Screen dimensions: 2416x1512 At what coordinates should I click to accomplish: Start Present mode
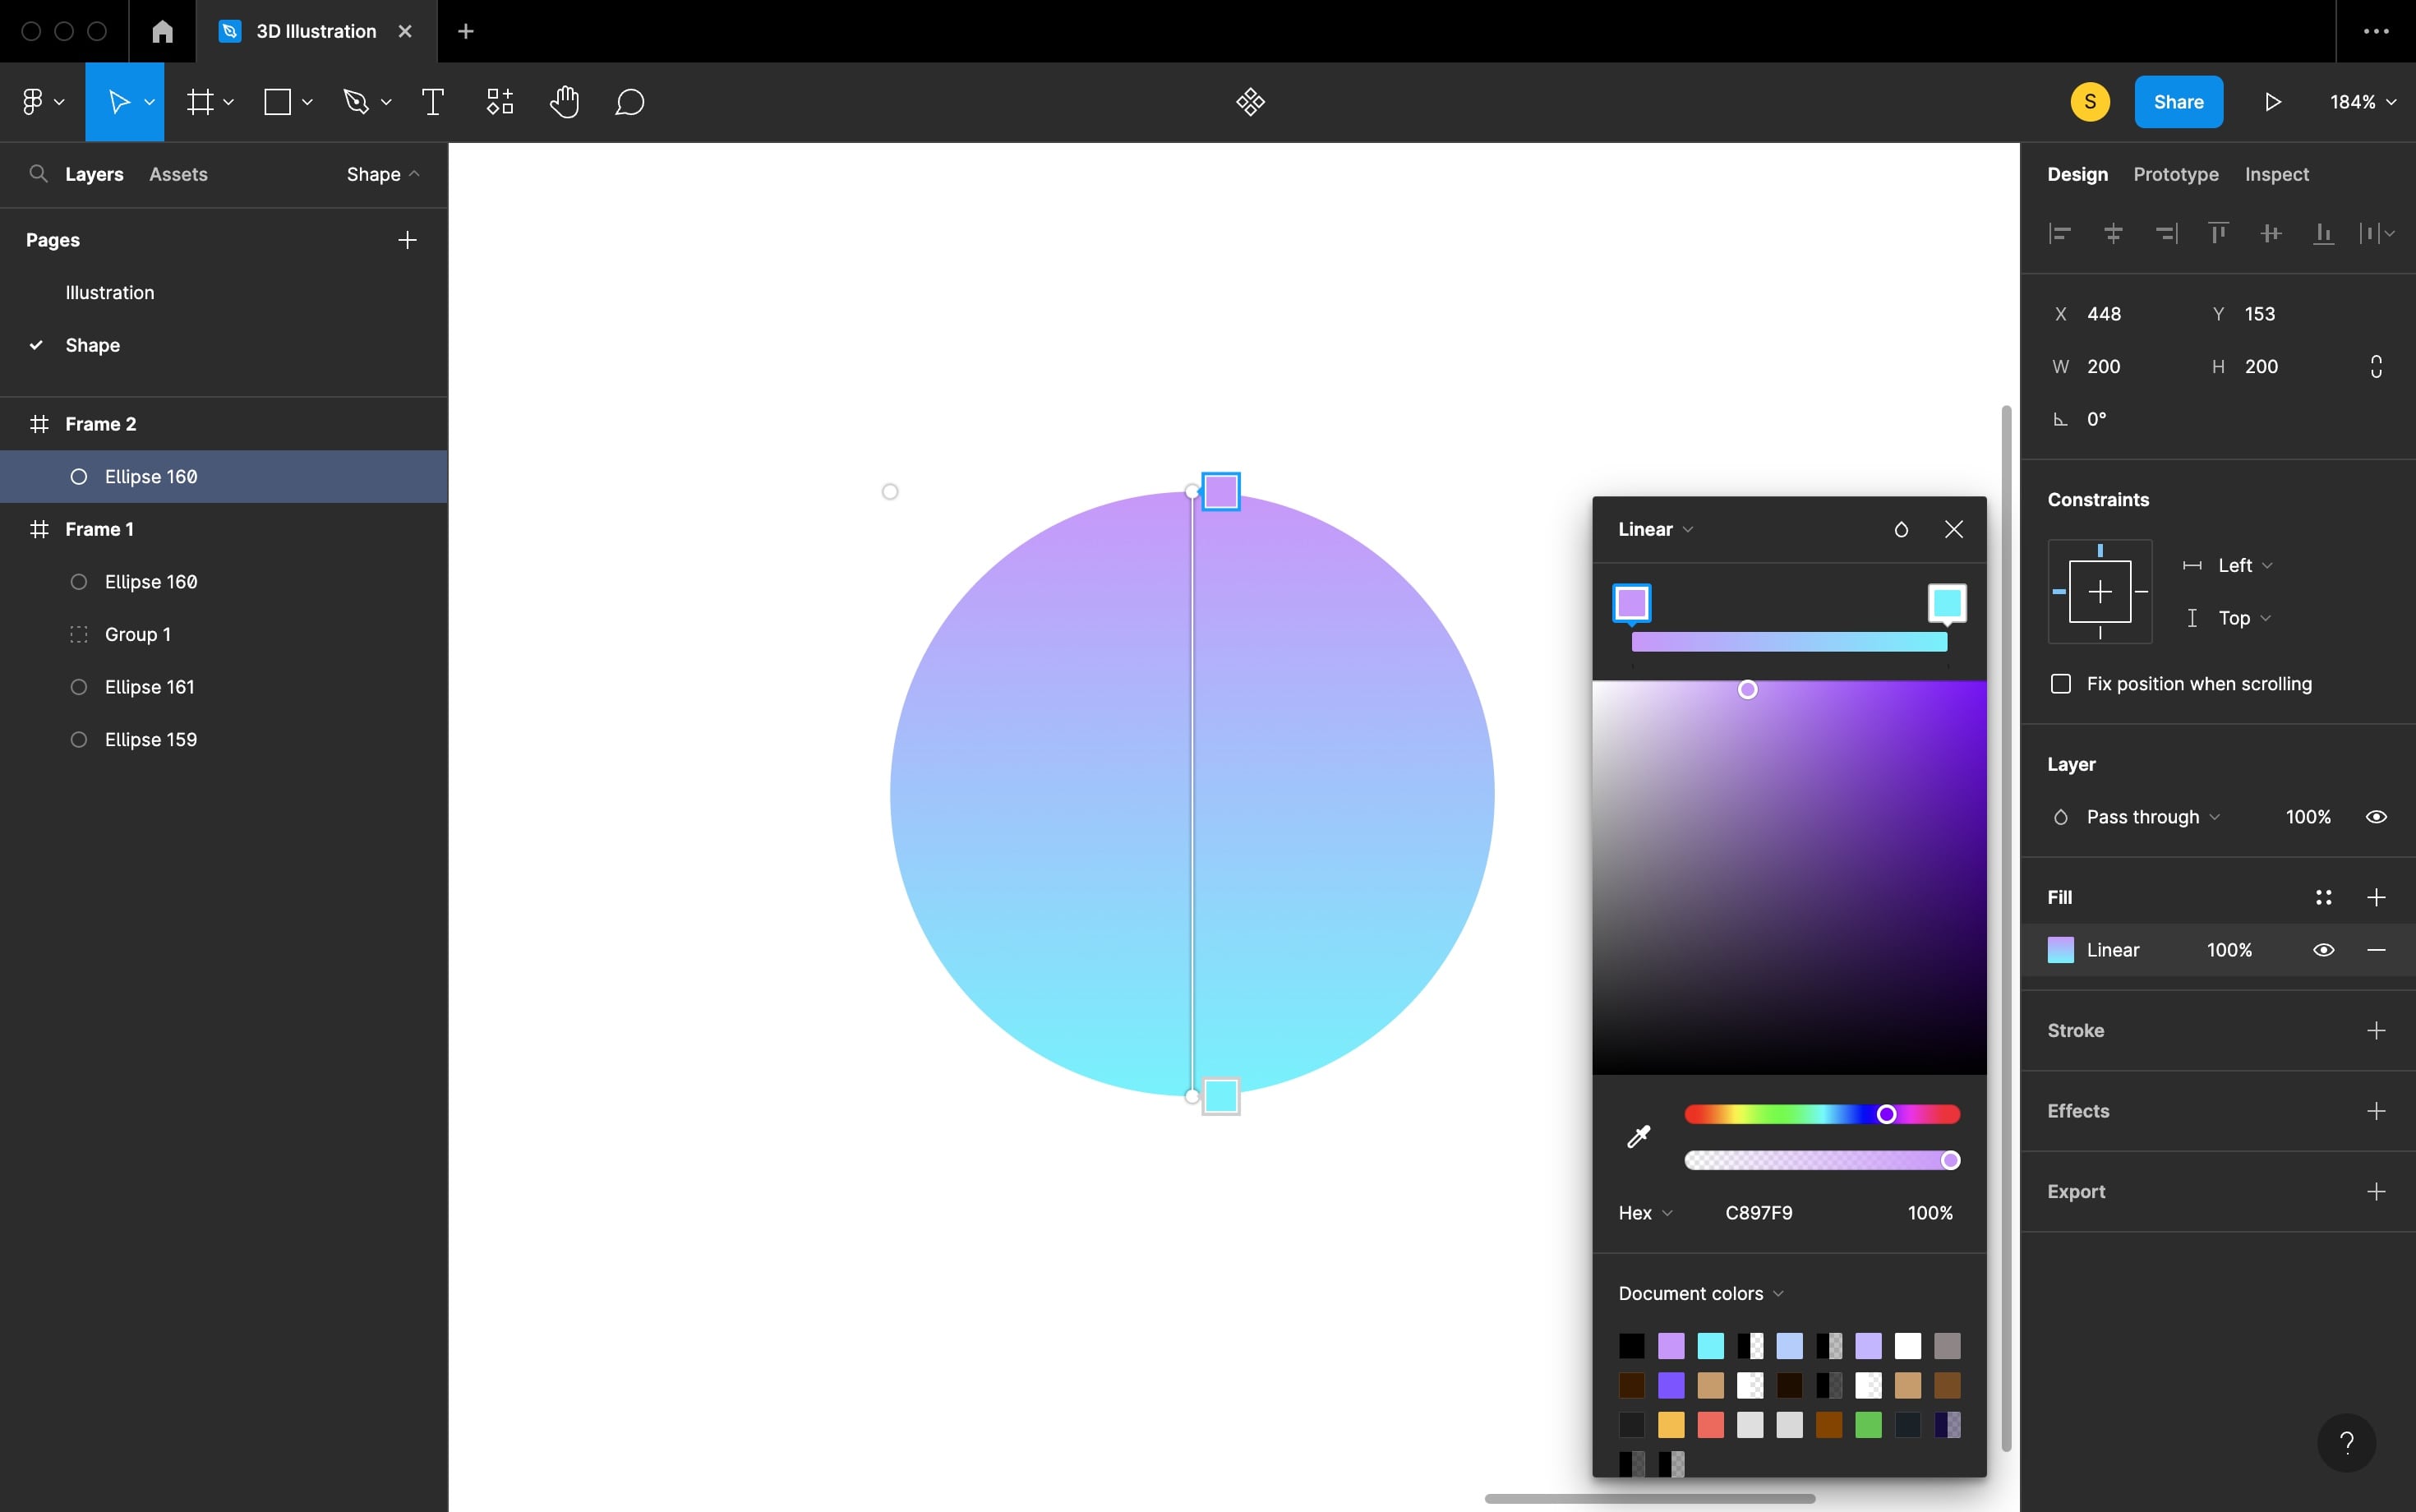(x=2271, y=101)
